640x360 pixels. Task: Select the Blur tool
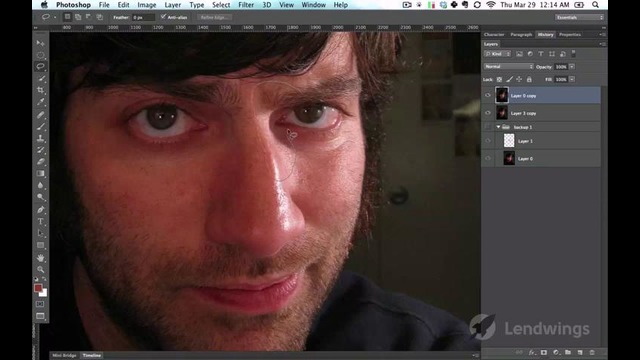(40, 186)
